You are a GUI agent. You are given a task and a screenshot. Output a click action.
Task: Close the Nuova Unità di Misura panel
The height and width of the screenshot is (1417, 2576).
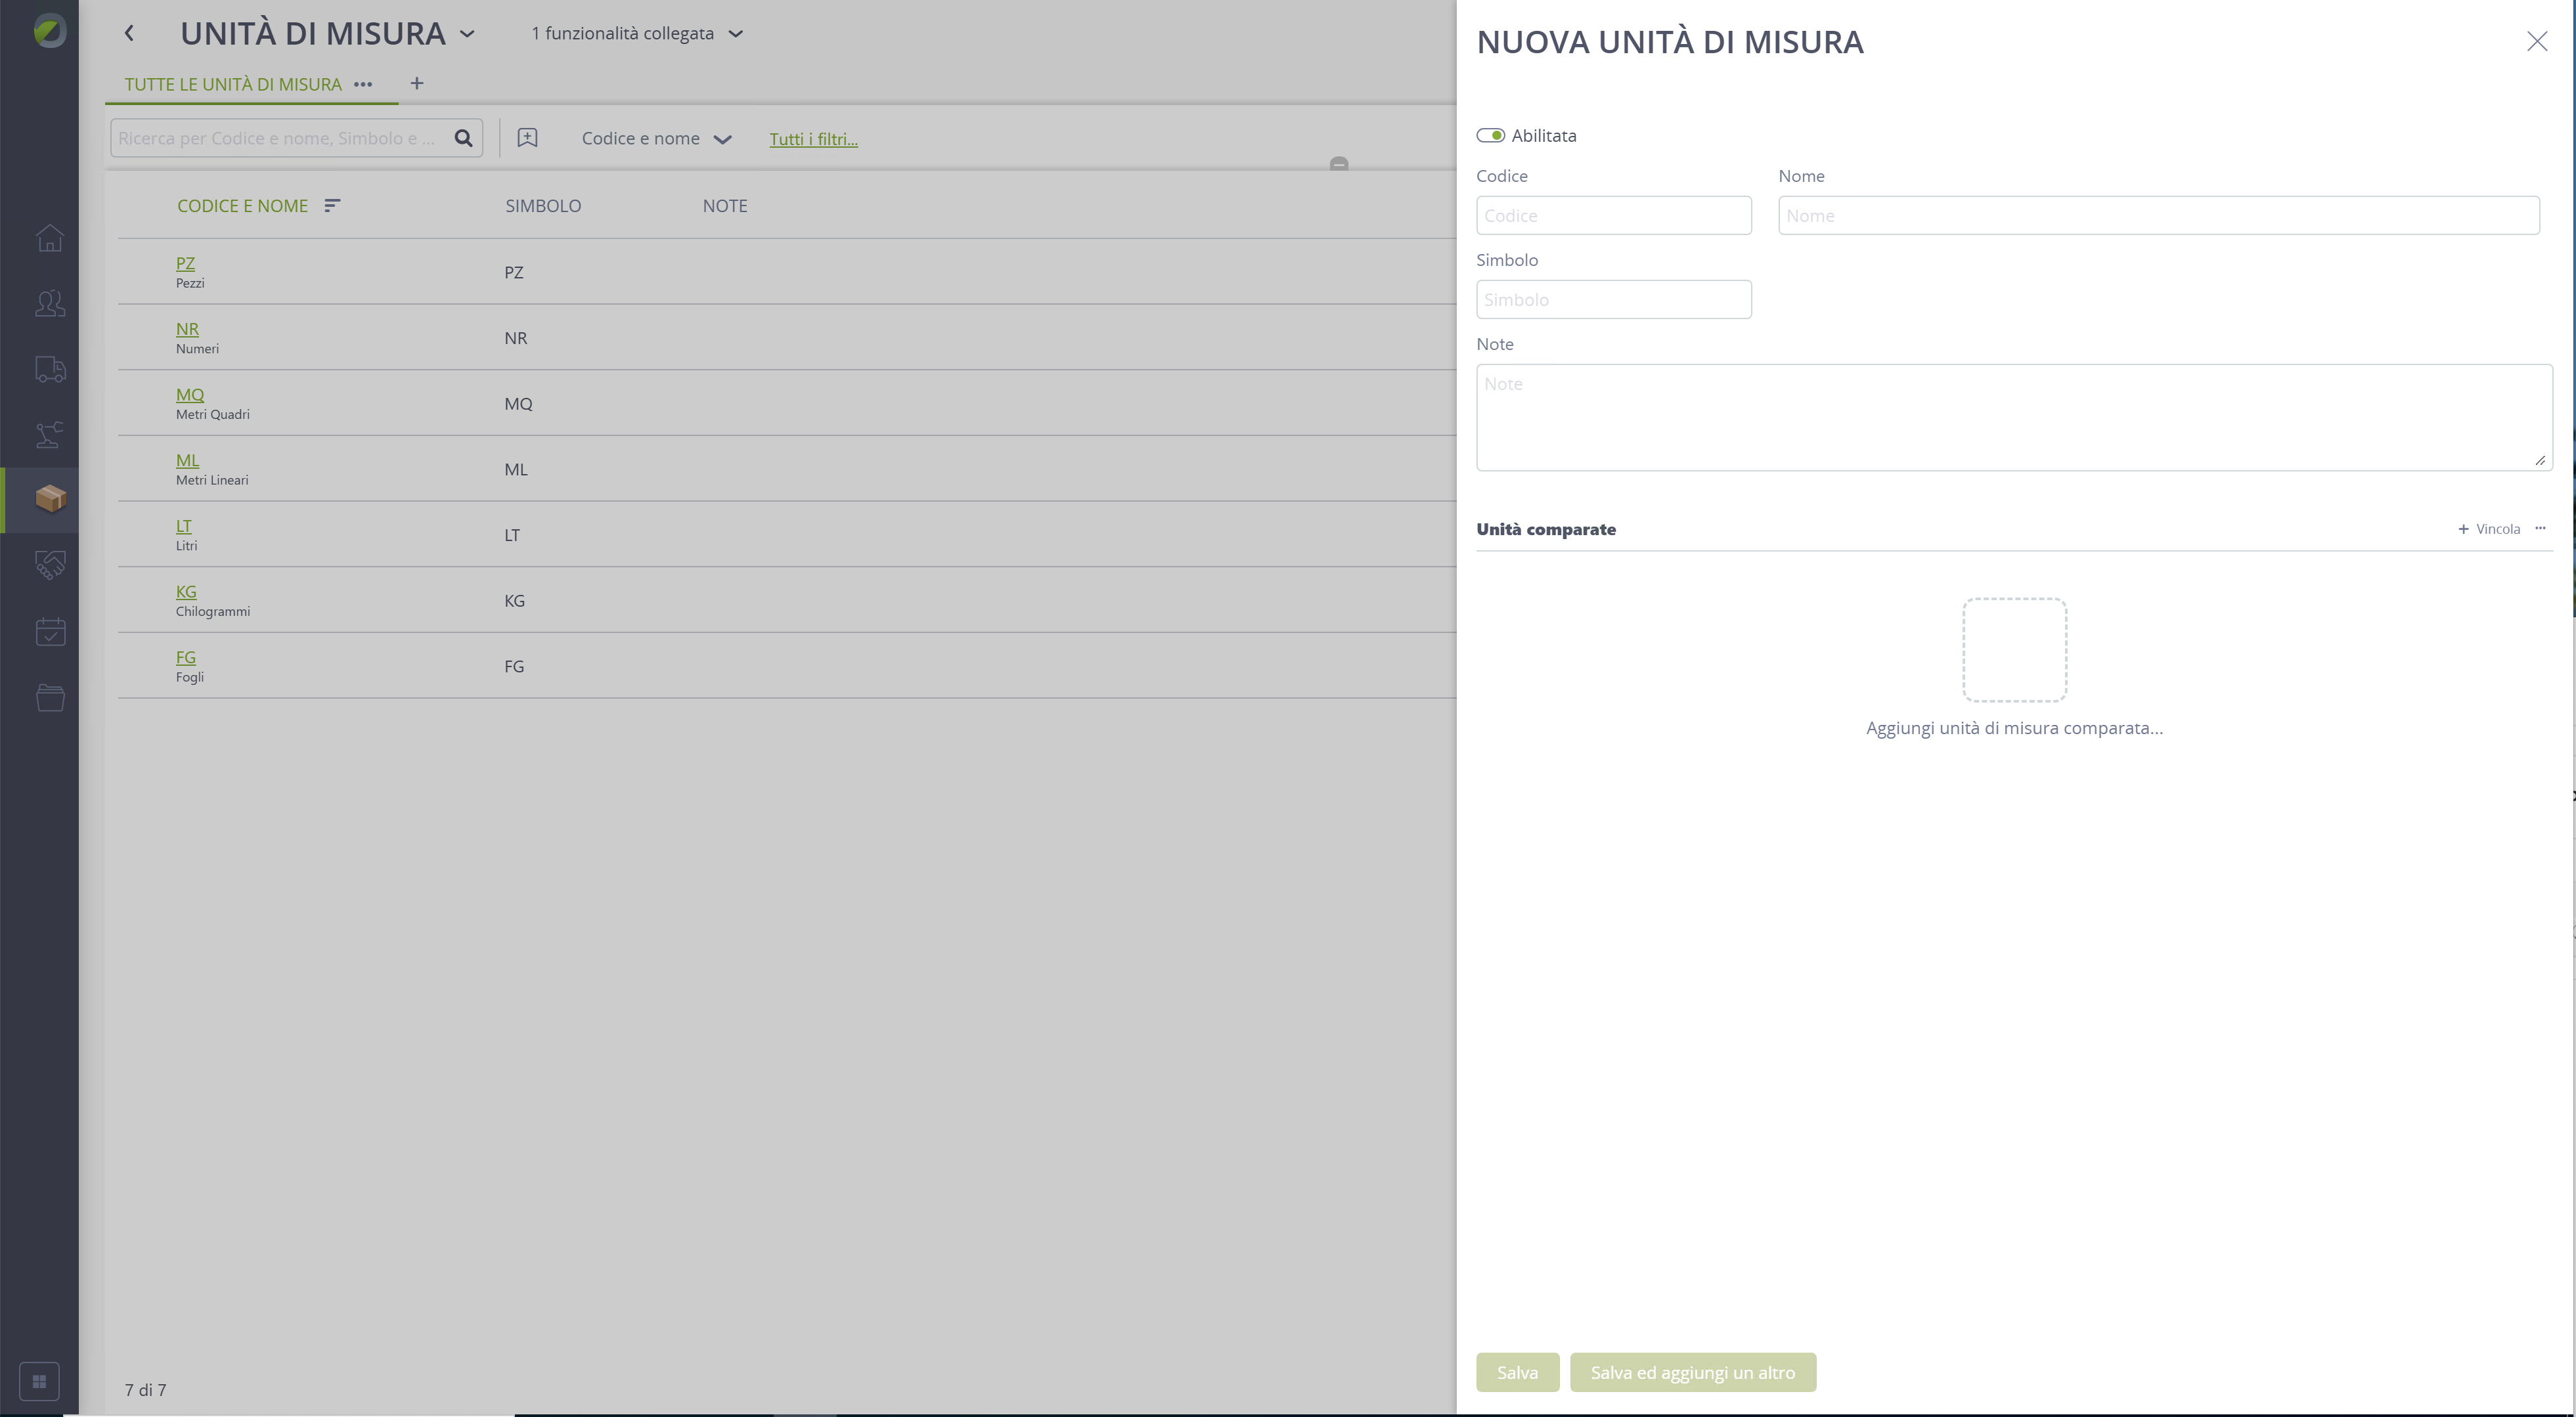coord(2537,41)
